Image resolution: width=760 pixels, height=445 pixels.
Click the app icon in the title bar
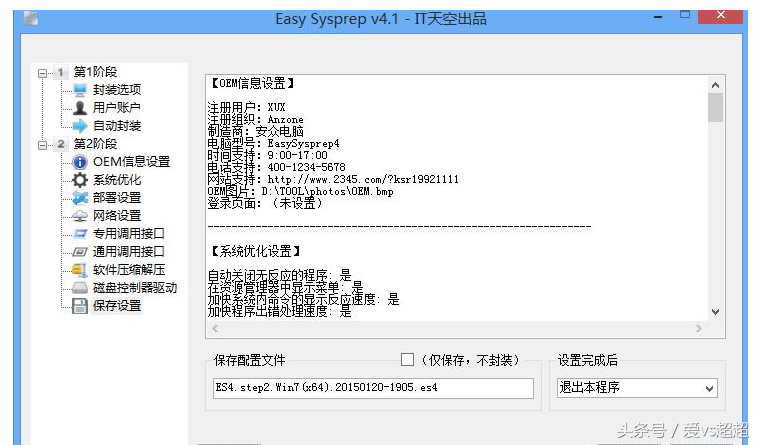point(31,18)
